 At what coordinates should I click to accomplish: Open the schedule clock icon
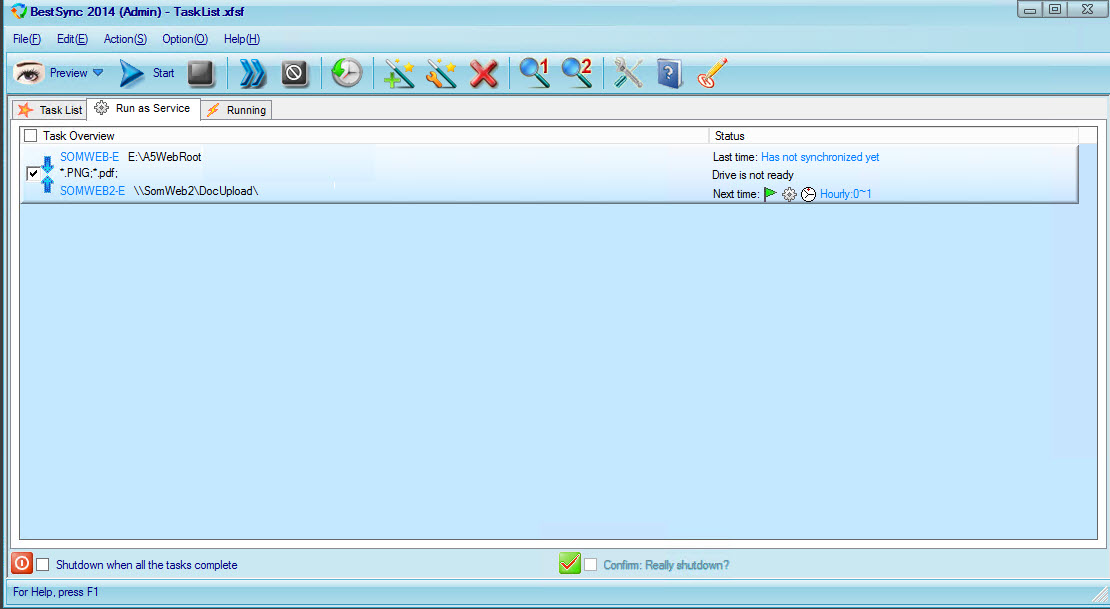click(347, 73)
